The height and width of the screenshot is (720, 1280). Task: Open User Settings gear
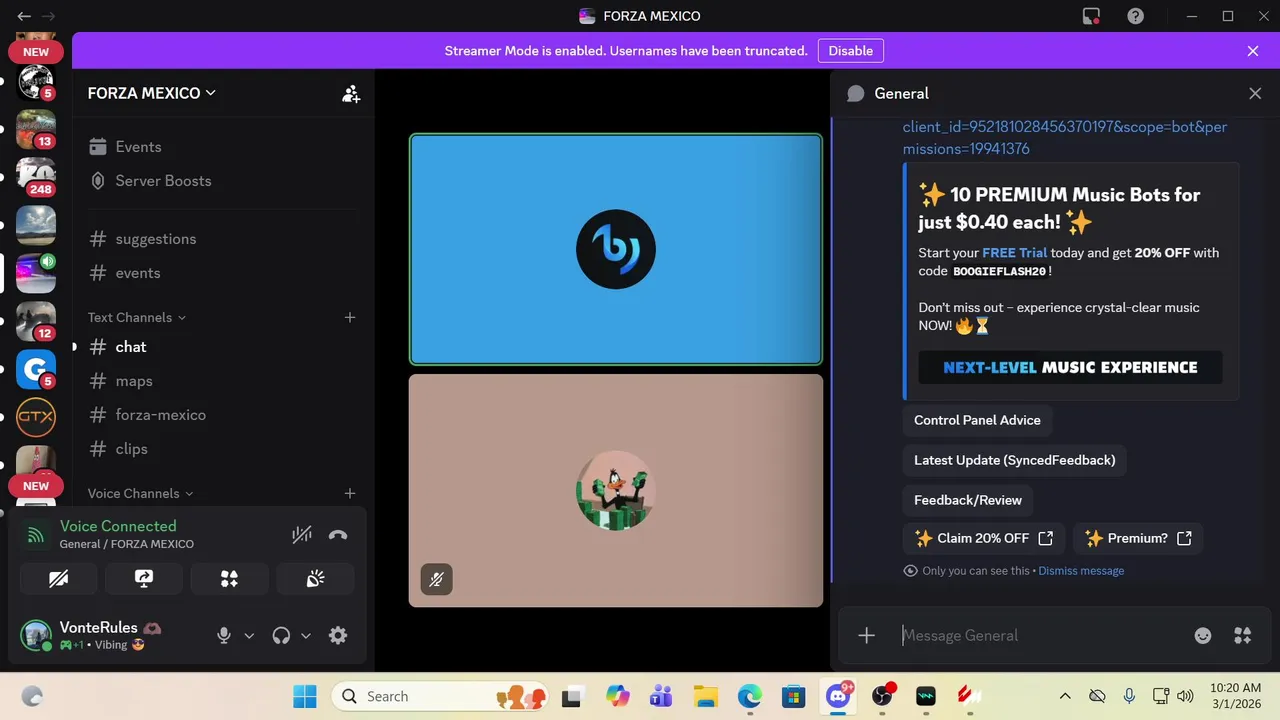point(338,635)
